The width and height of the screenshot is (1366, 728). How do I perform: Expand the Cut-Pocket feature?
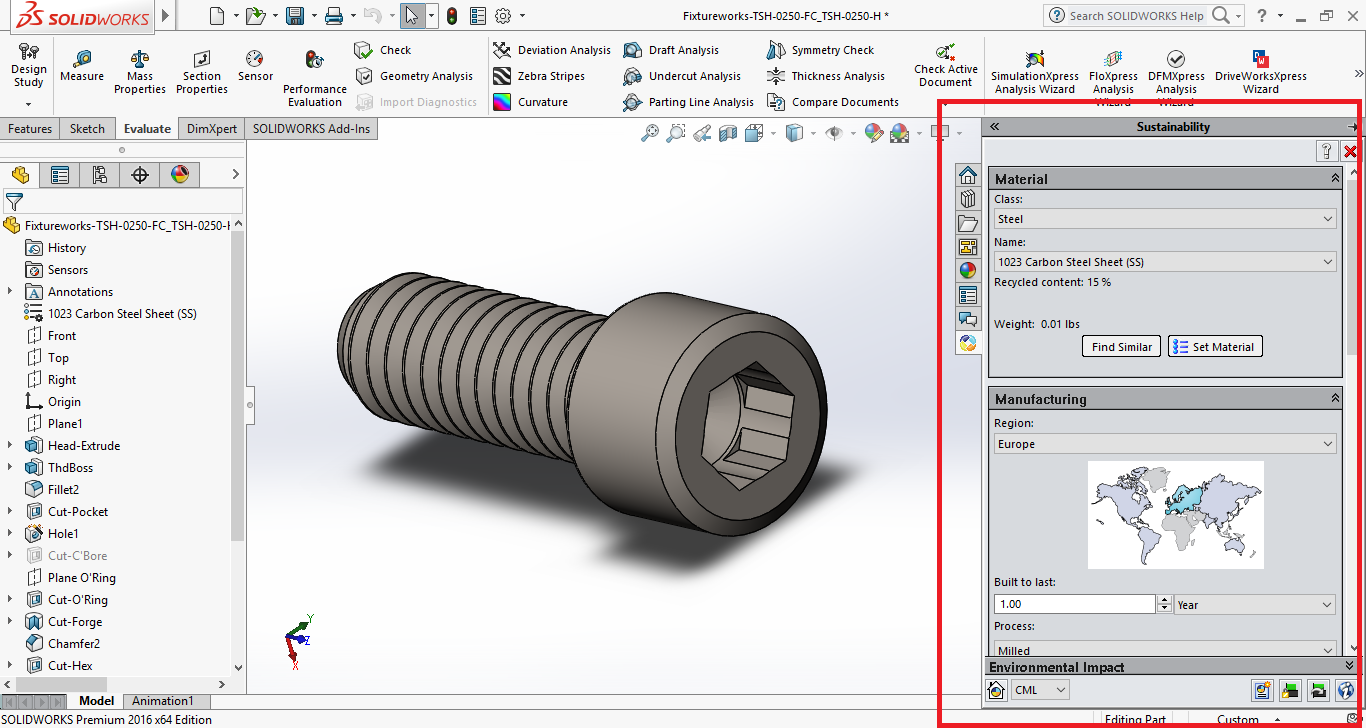[x=10, y=512]
